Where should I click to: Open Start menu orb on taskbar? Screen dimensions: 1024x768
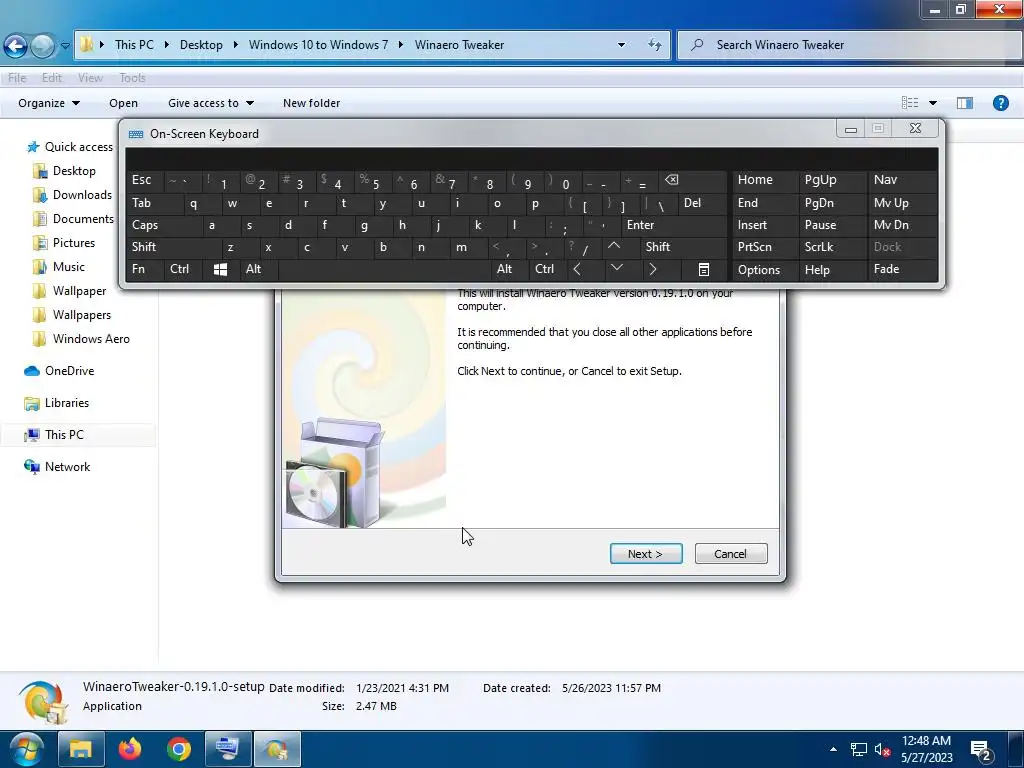tap(27, 748)
